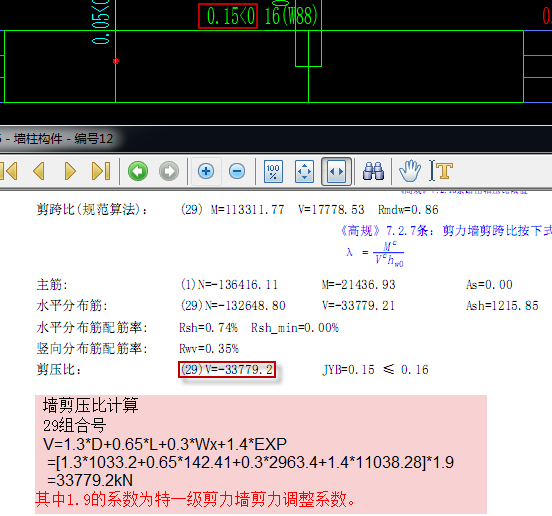
Task: Click the gray forward navigation button
Action: (169, 171)
